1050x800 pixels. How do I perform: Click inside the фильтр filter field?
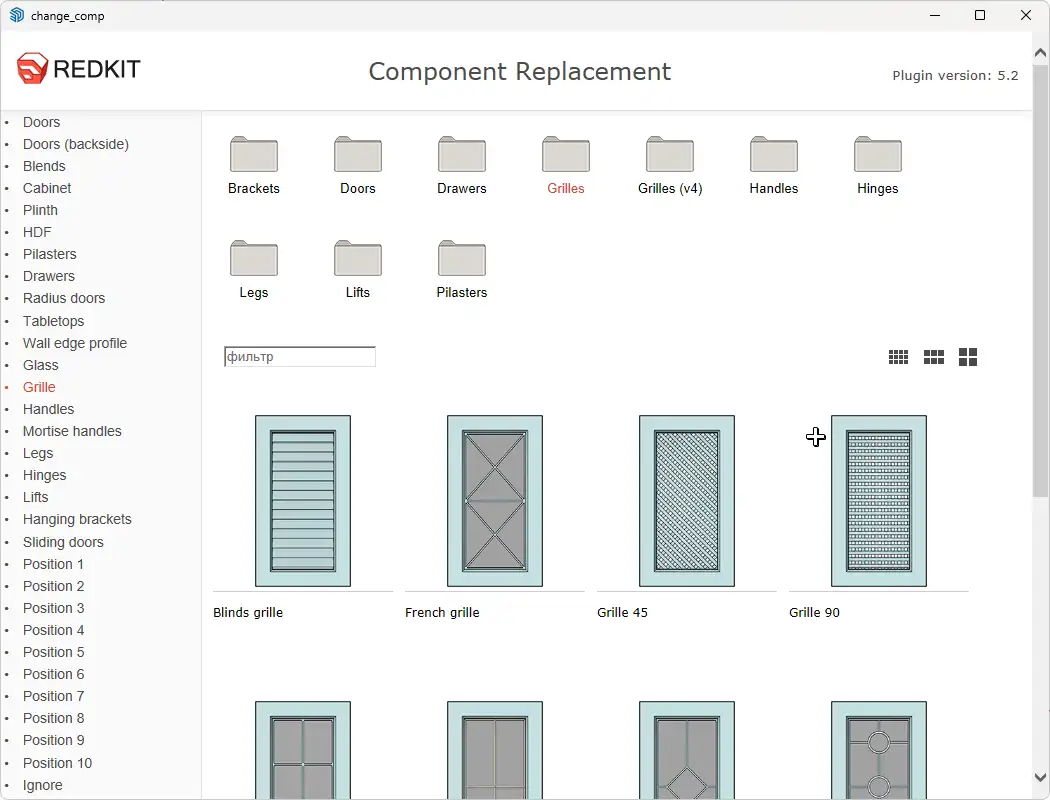tap(299, 356)
